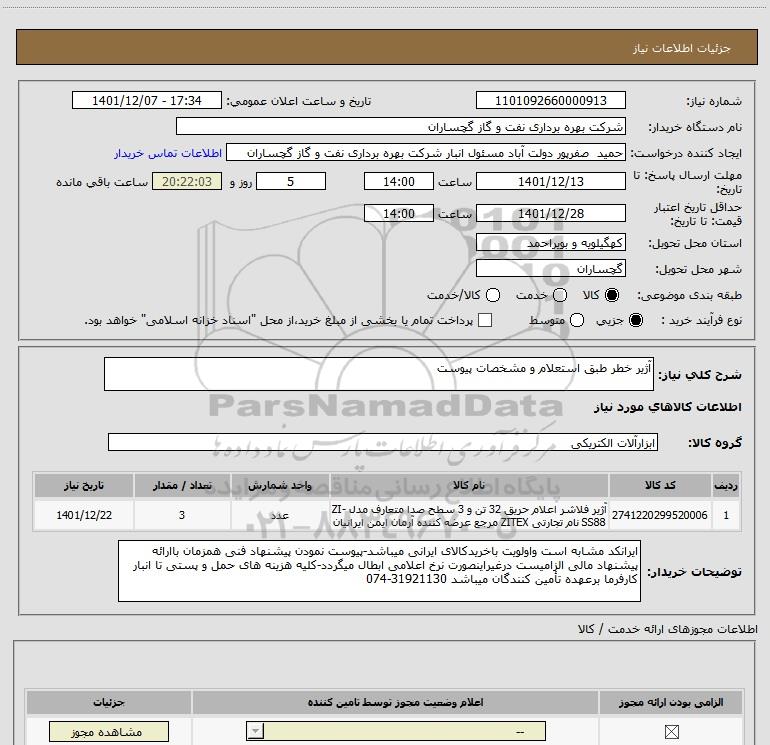Click the response deadline date 1401/12/13

click(x=550, y=181)
